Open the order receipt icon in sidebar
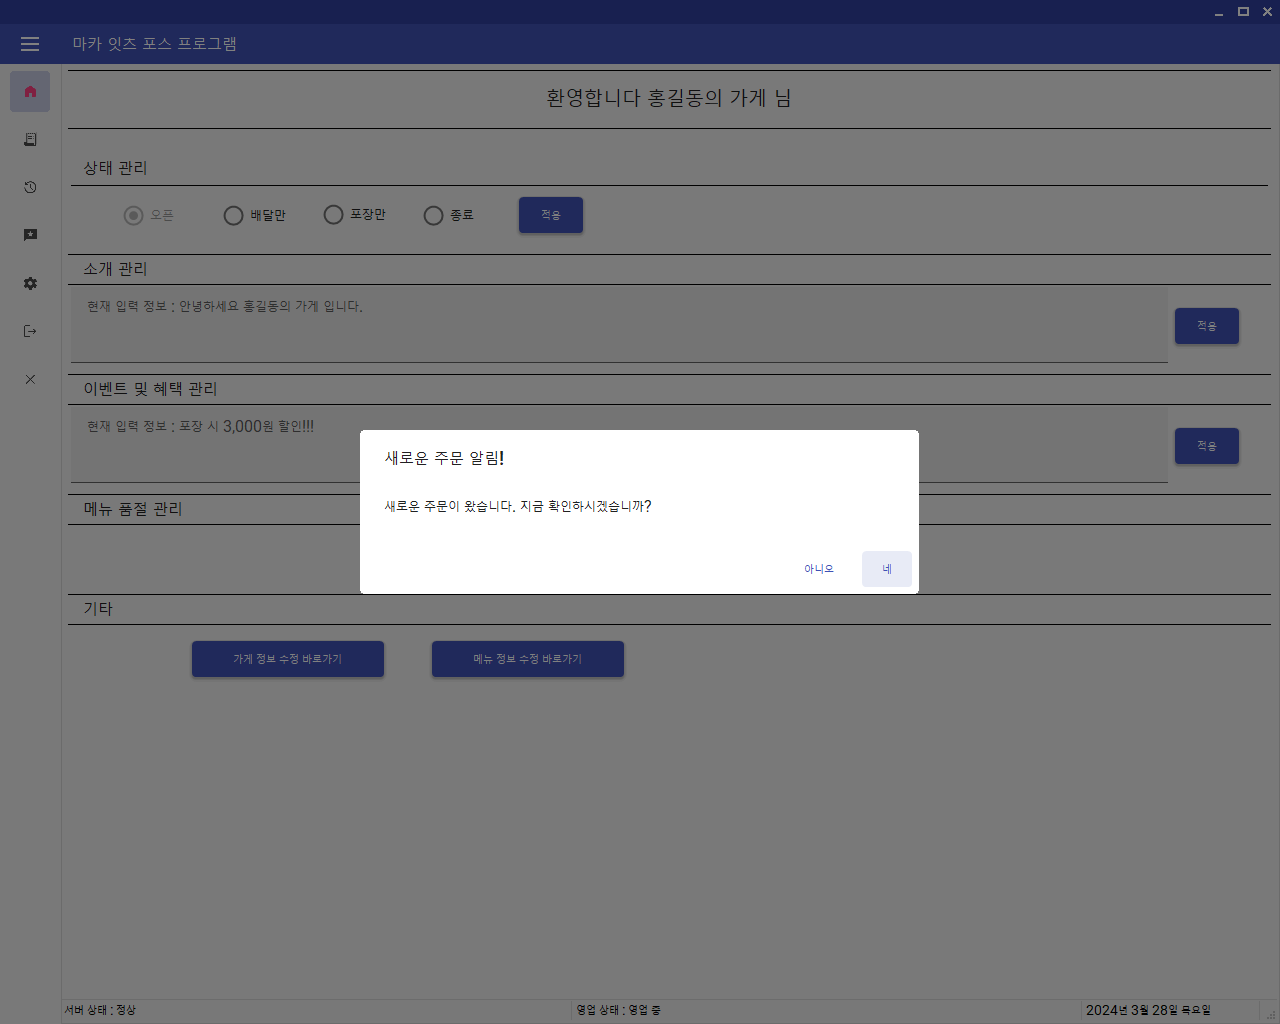The width and height of the screenshot is (1280, 1024). pyautogui.click(x=30, y=140)
